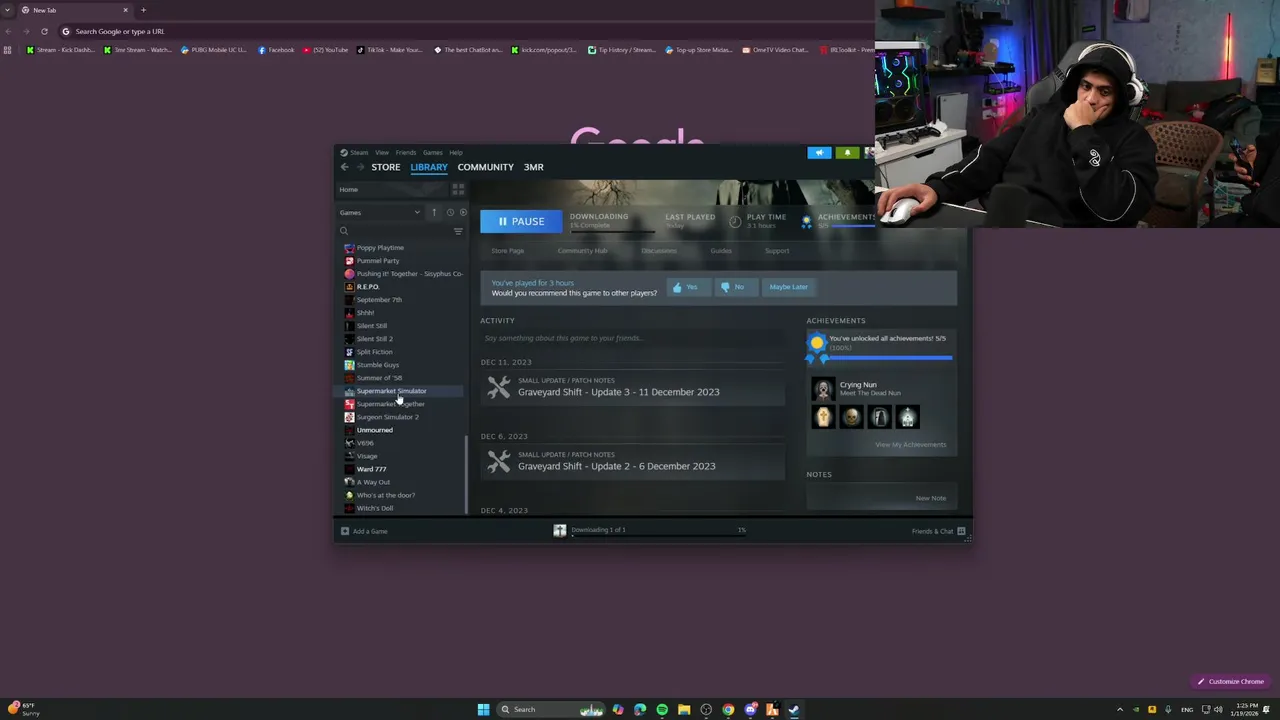This screenshot has width=1280, height=720.
Task: Open Customize Chrome button
Action: tap(1231, 682)
